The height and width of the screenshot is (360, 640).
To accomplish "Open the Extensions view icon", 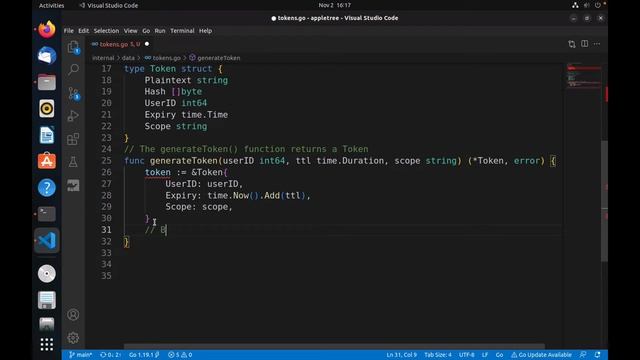I will click(73, 139).
